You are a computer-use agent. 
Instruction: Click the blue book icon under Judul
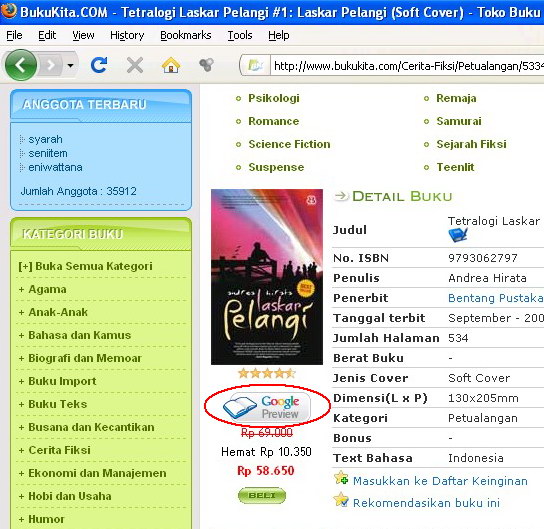(458, 235)
